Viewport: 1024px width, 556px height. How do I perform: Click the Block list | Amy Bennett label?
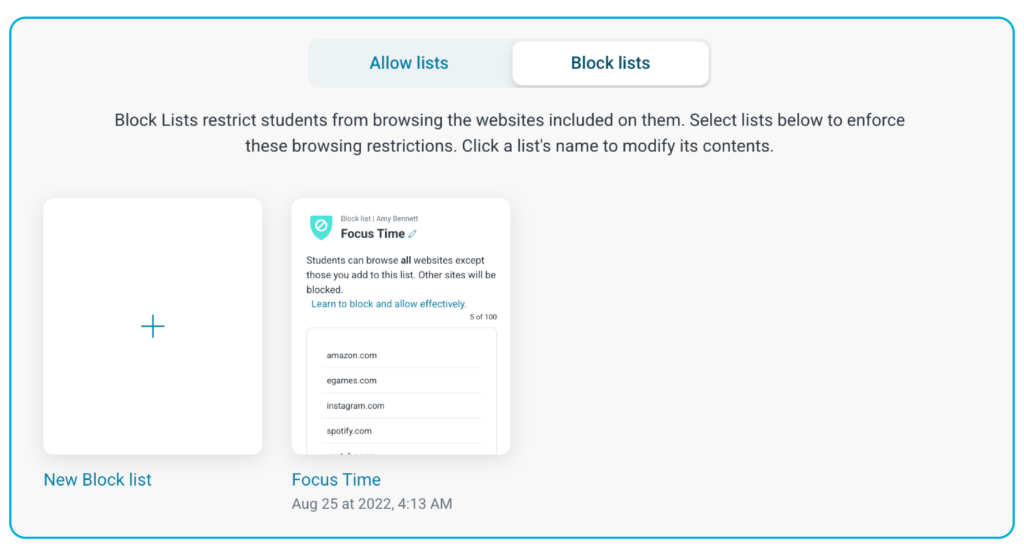[379, 219]
